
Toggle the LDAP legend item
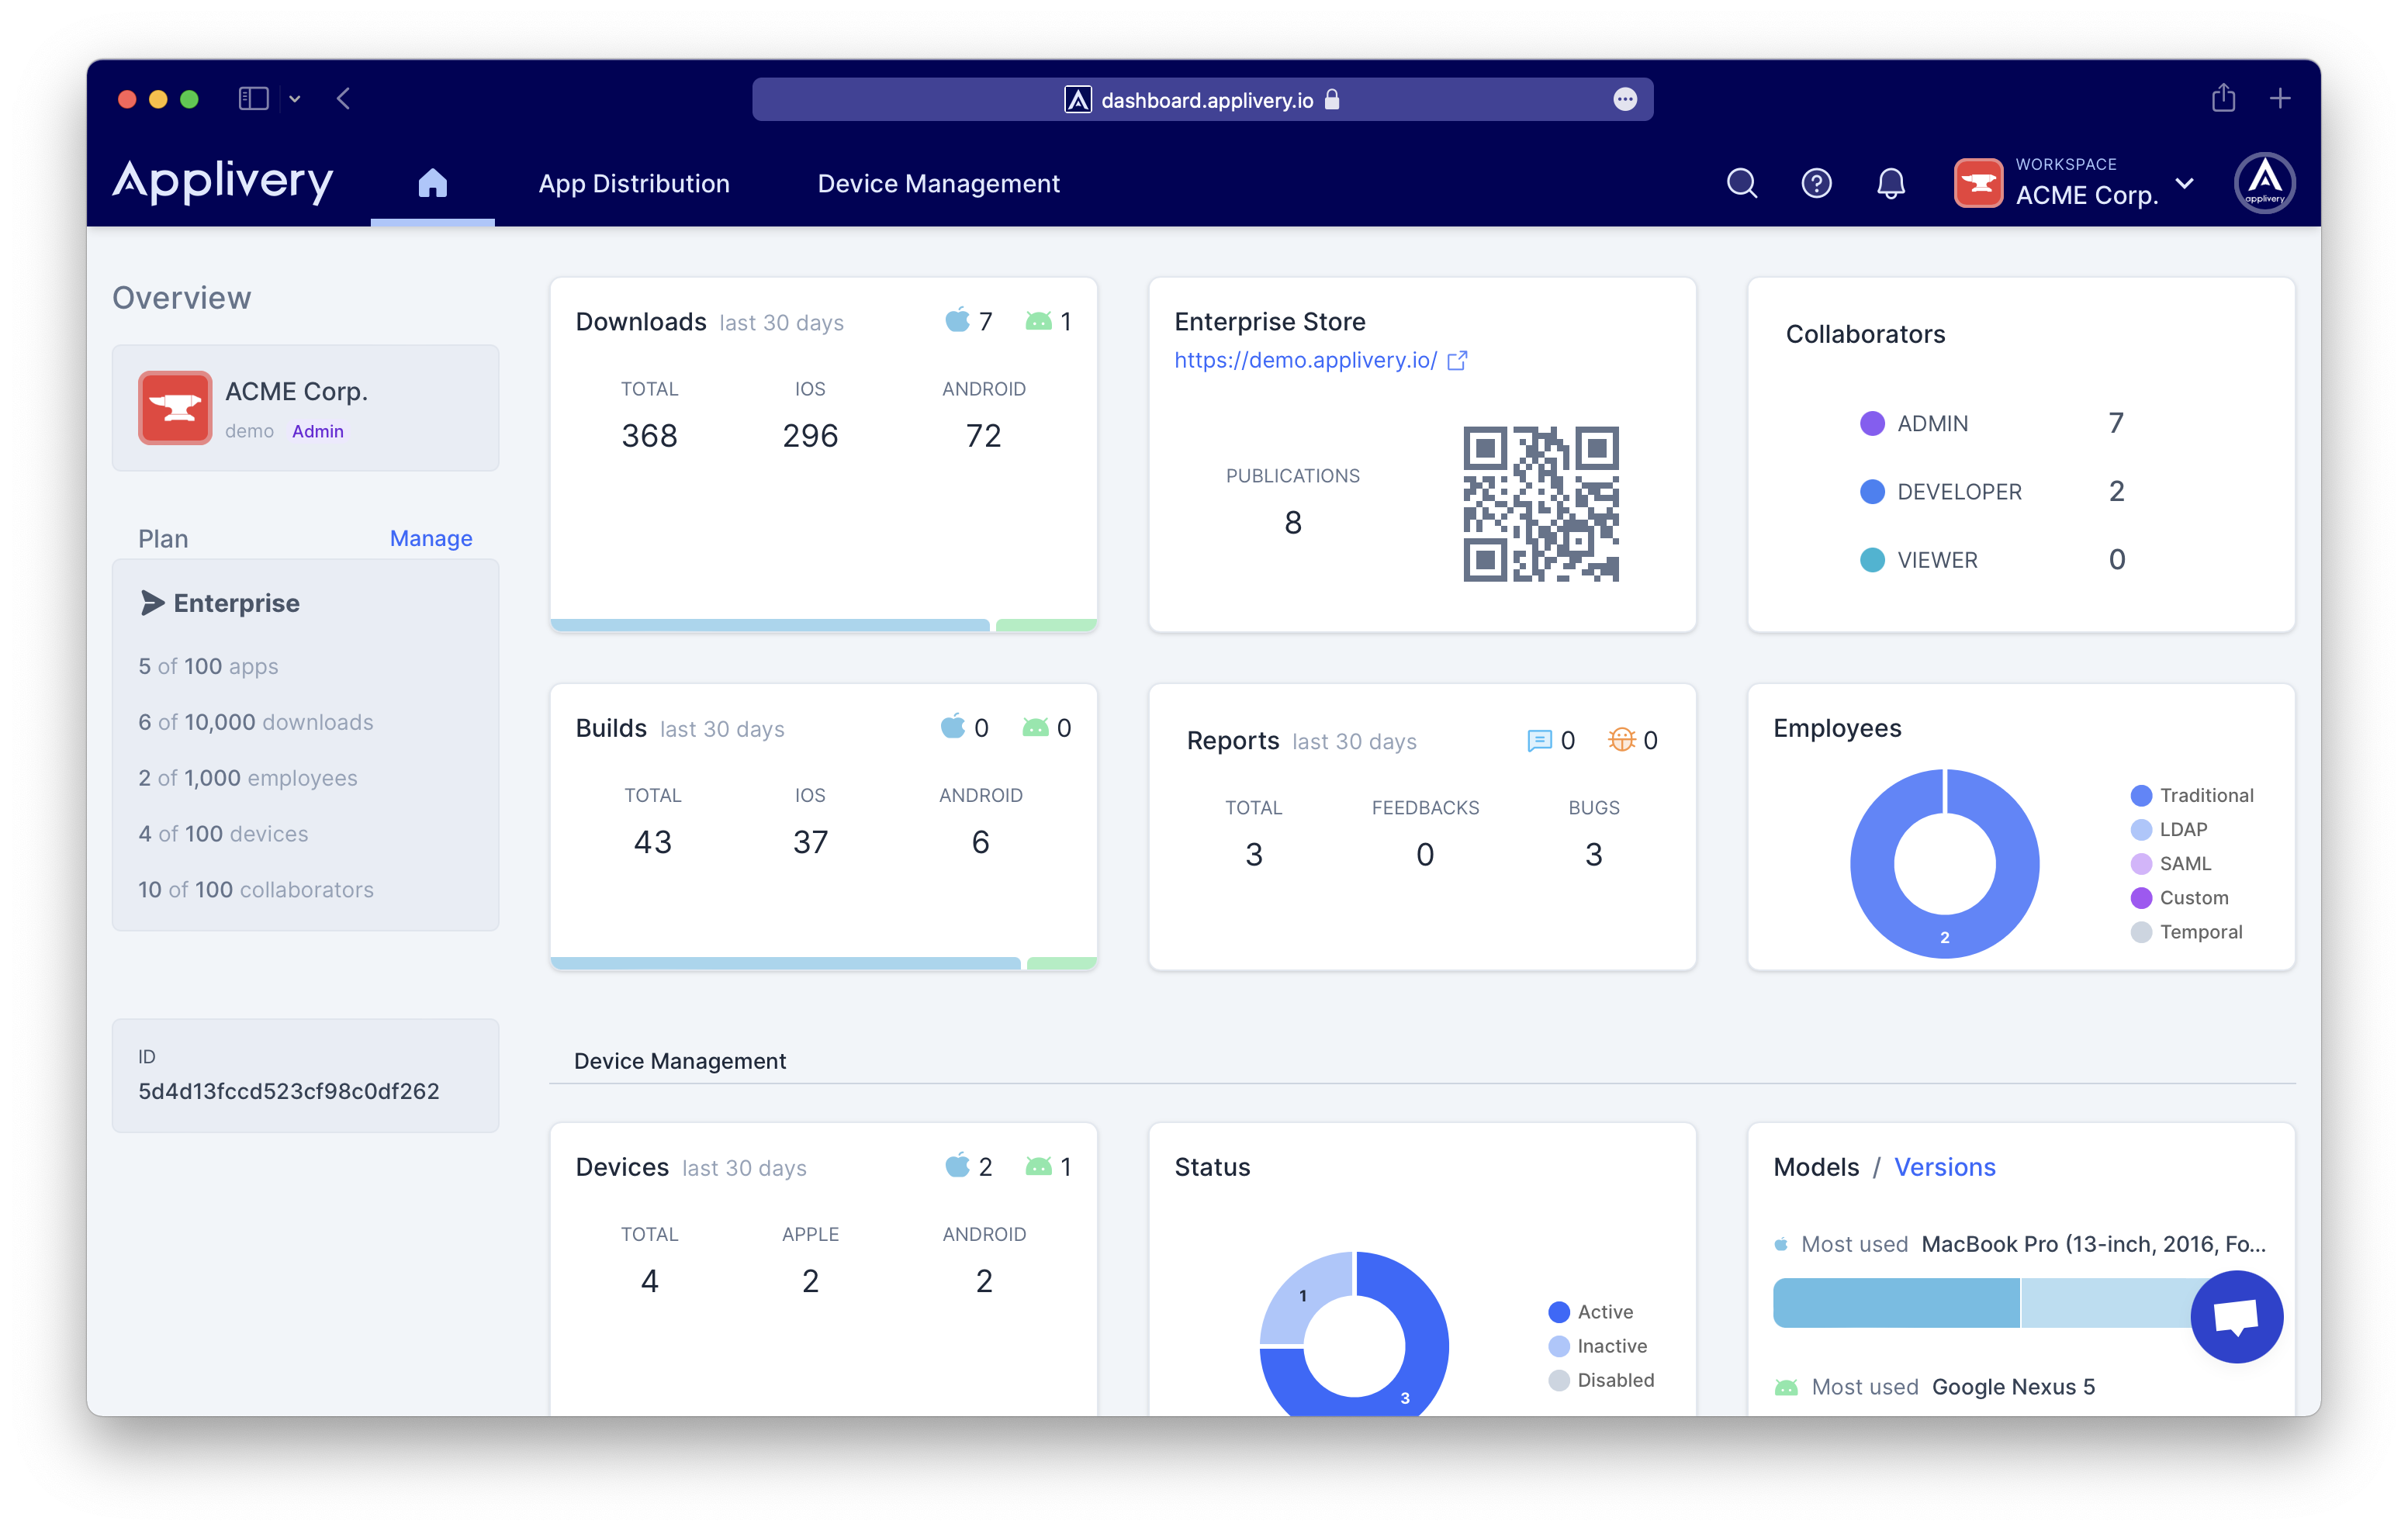coord(2168,829)
